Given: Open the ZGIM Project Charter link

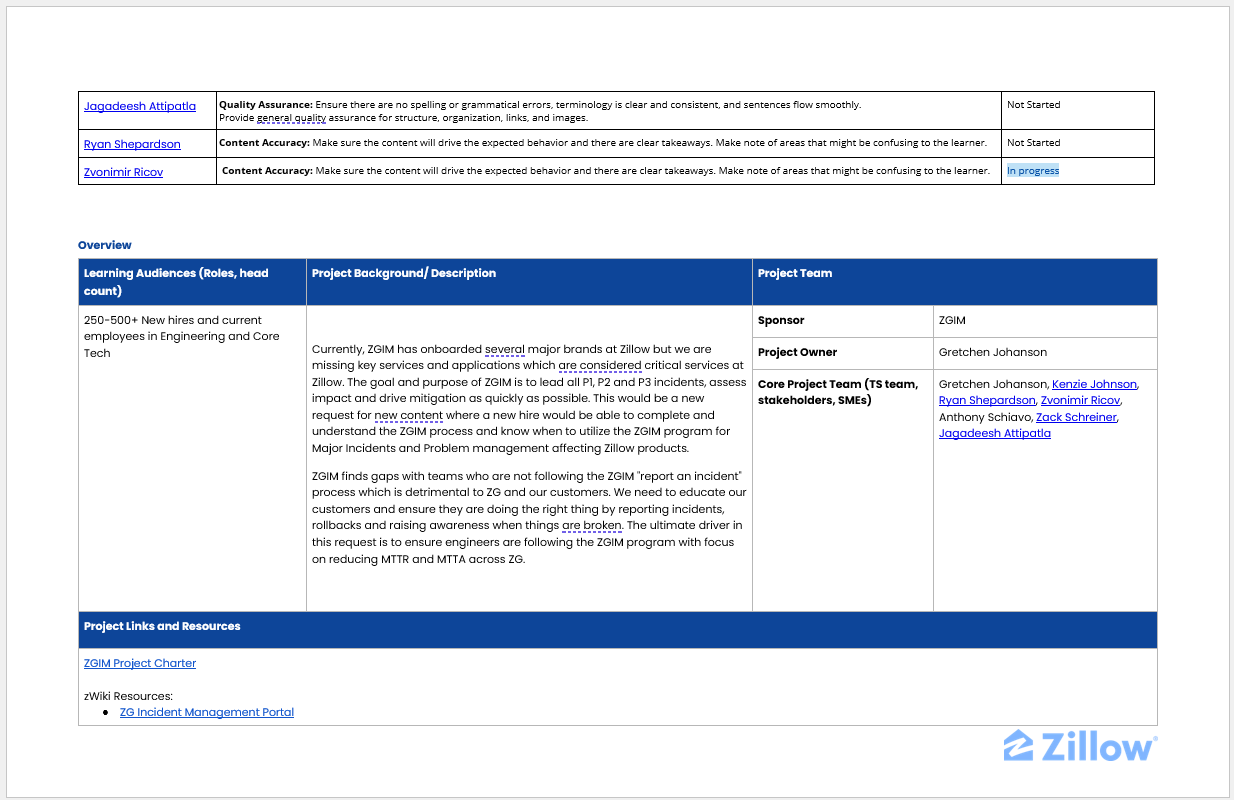Looking at the screenshot, I should click(x=140, y=663).
